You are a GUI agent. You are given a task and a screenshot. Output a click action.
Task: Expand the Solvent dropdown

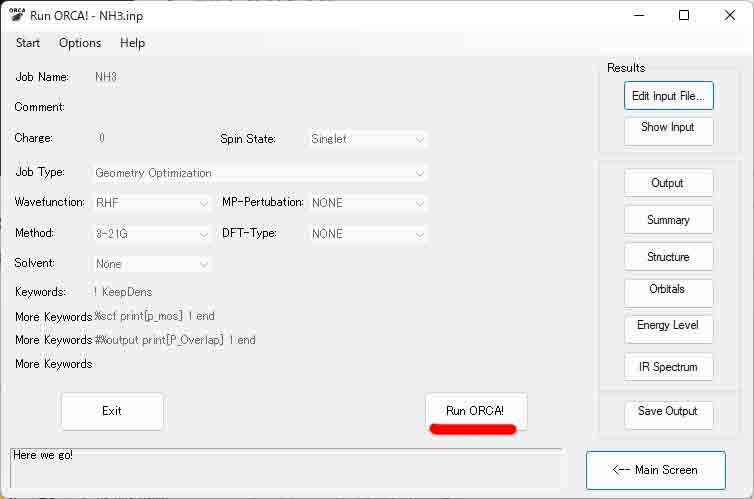[x=152, y=264]
